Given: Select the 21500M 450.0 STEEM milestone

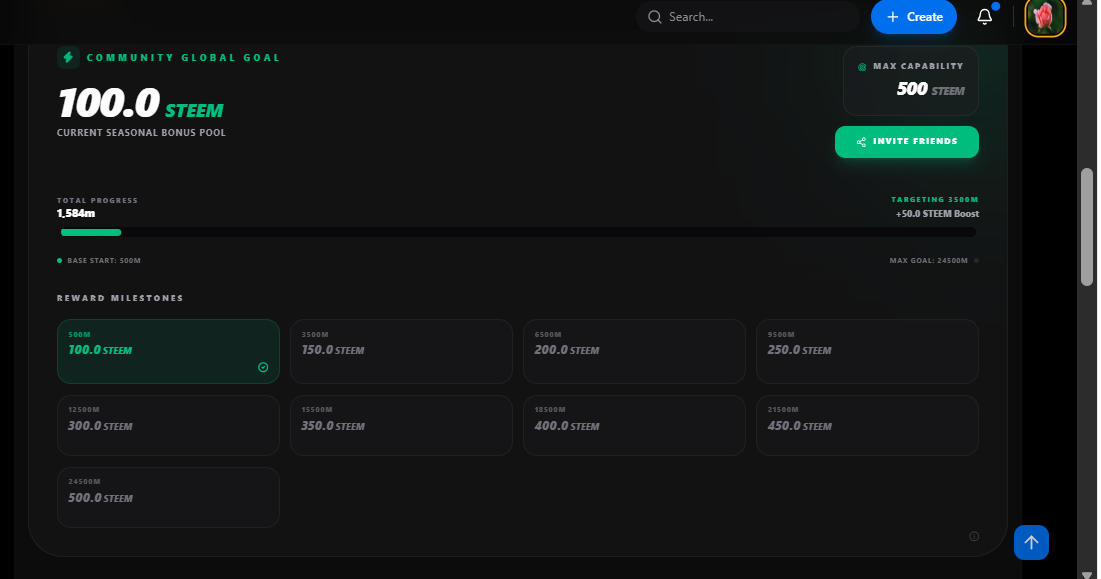Looking at the screenshot, I should pyautogui.click(x=867, y=426).
